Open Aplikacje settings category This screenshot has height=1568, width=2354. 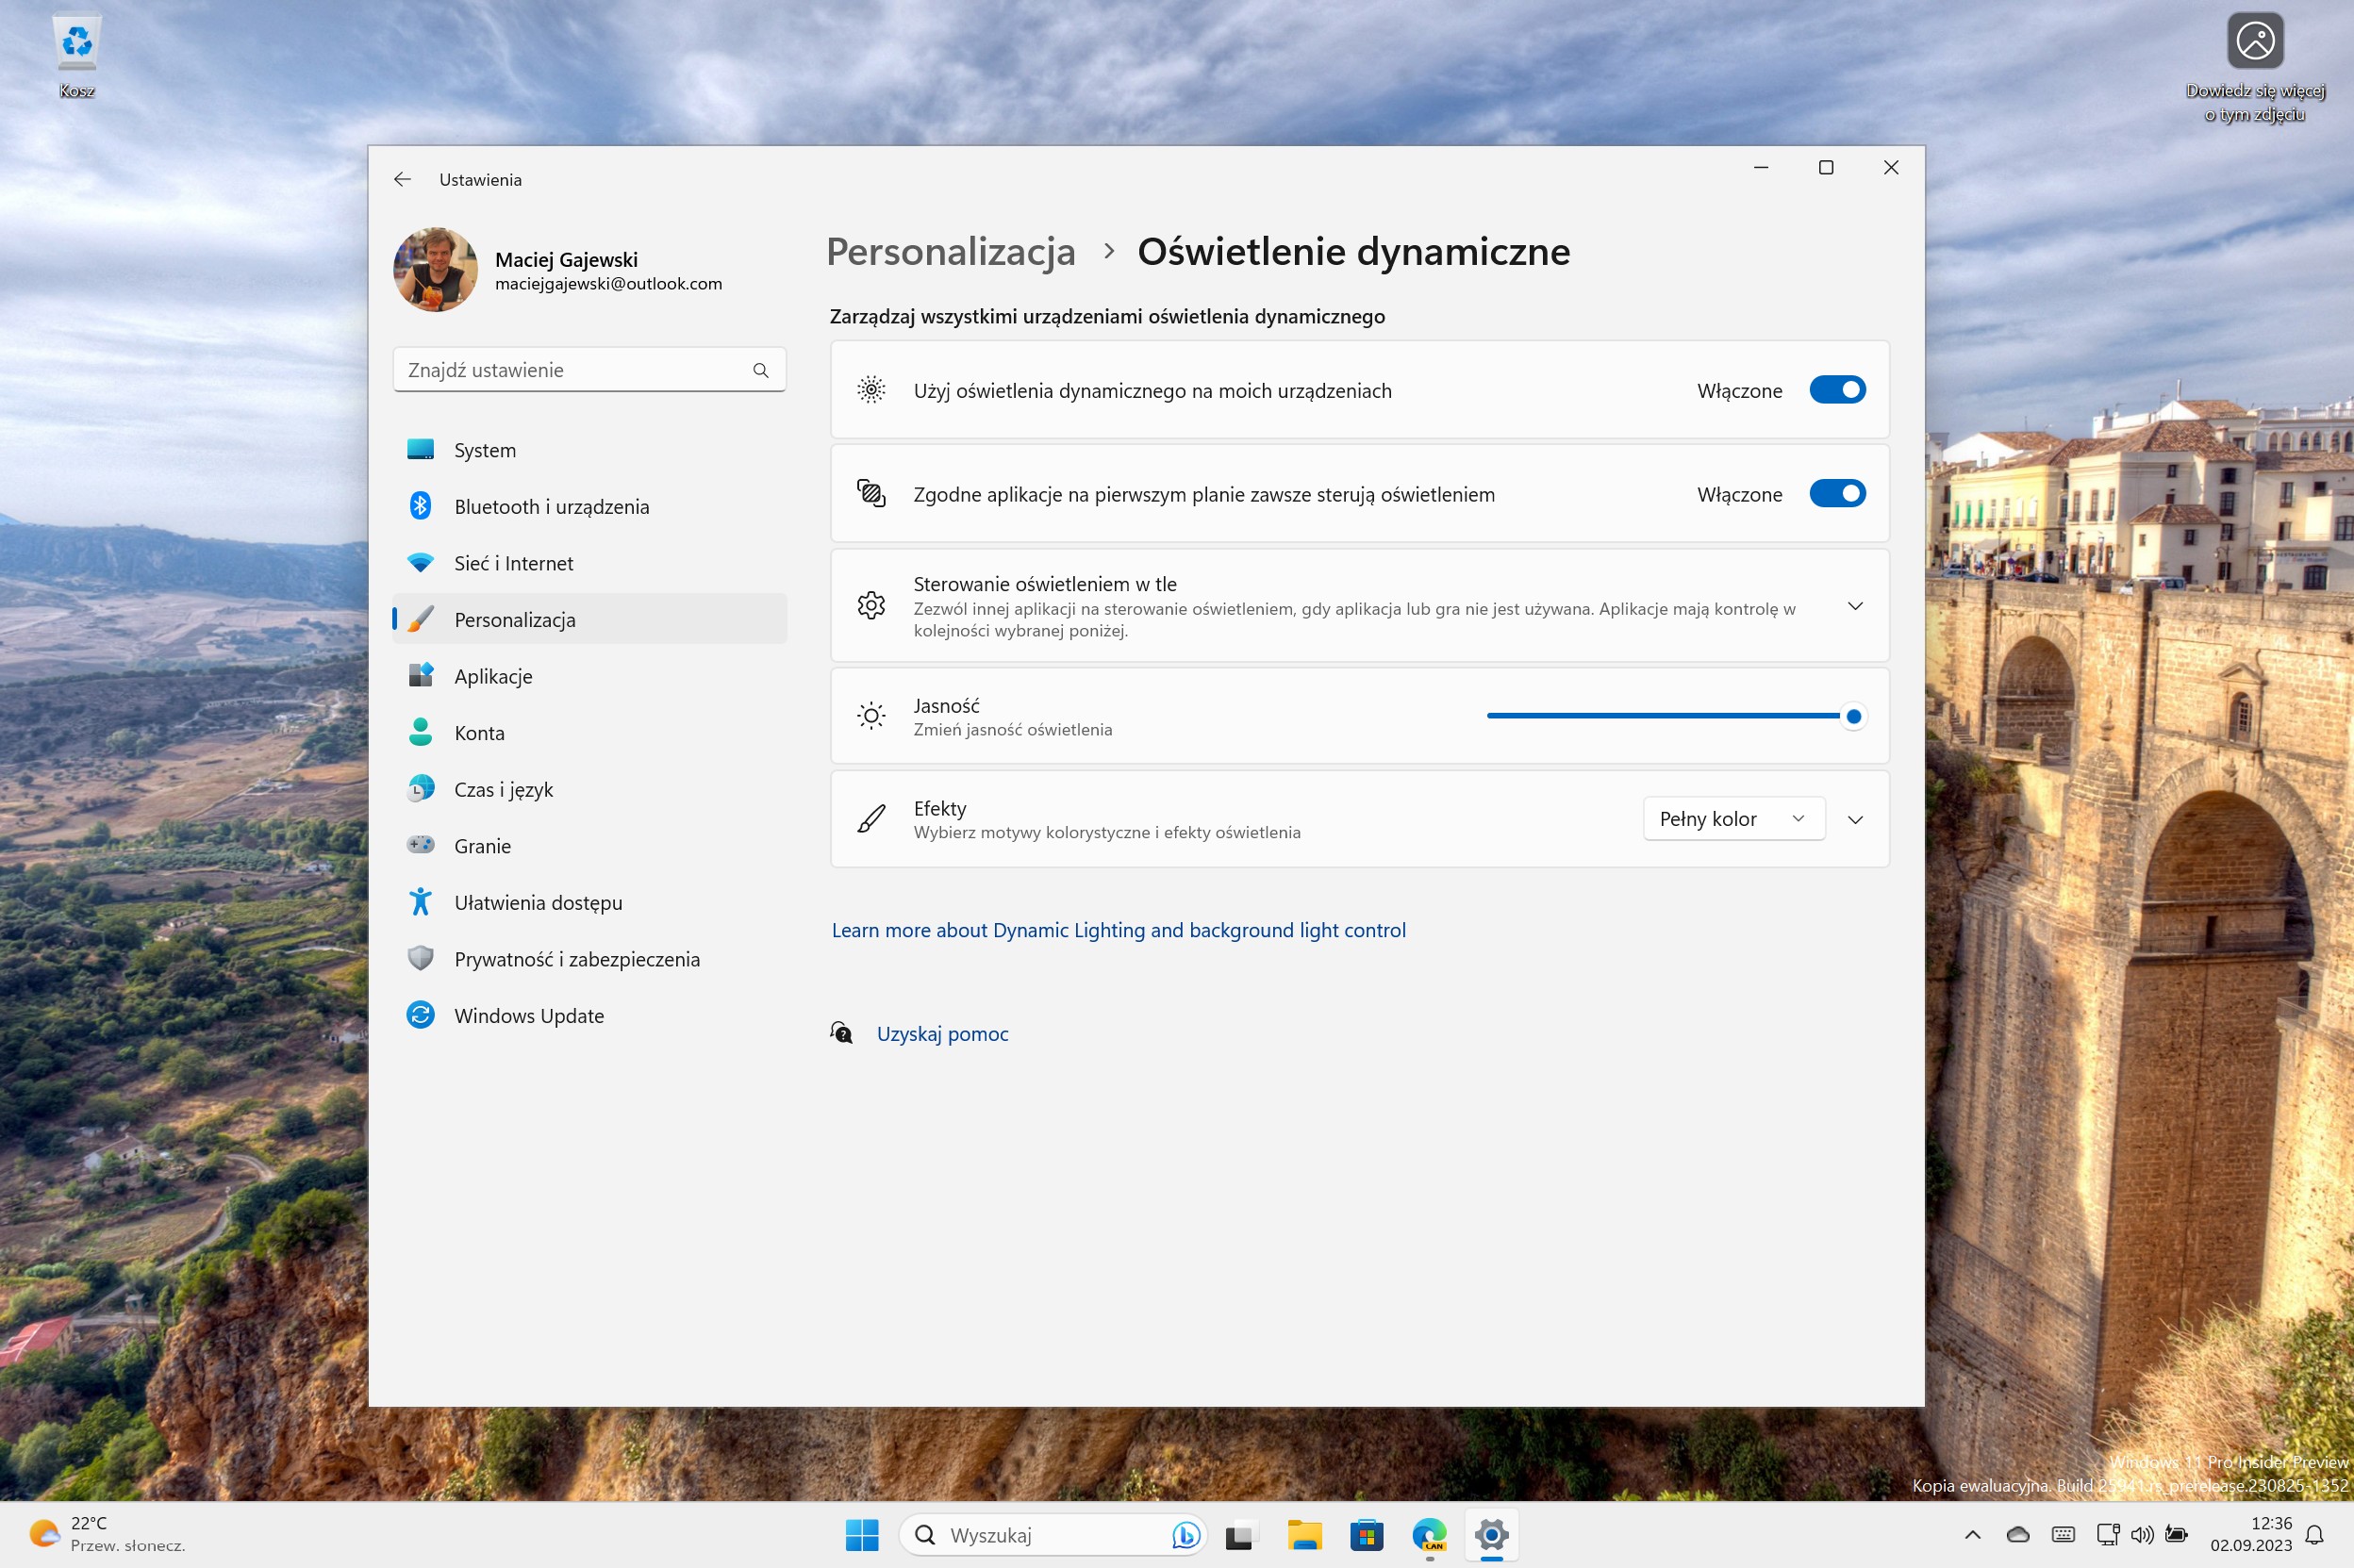[x=589, y=677]
